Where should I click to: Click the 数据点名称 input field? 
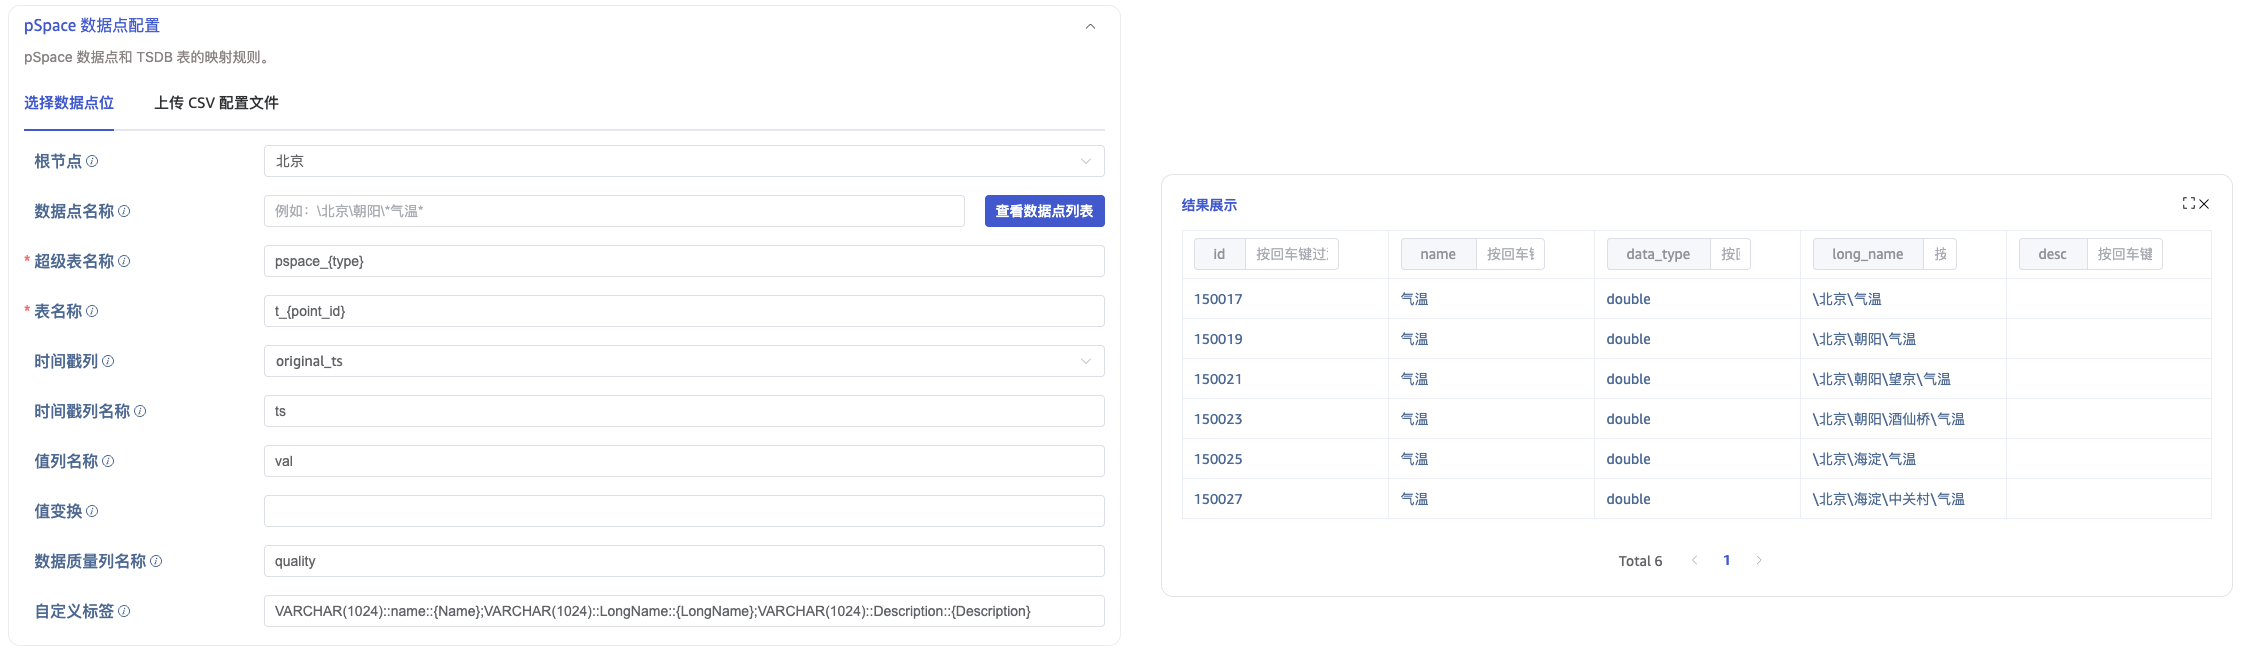coord(614,211)
